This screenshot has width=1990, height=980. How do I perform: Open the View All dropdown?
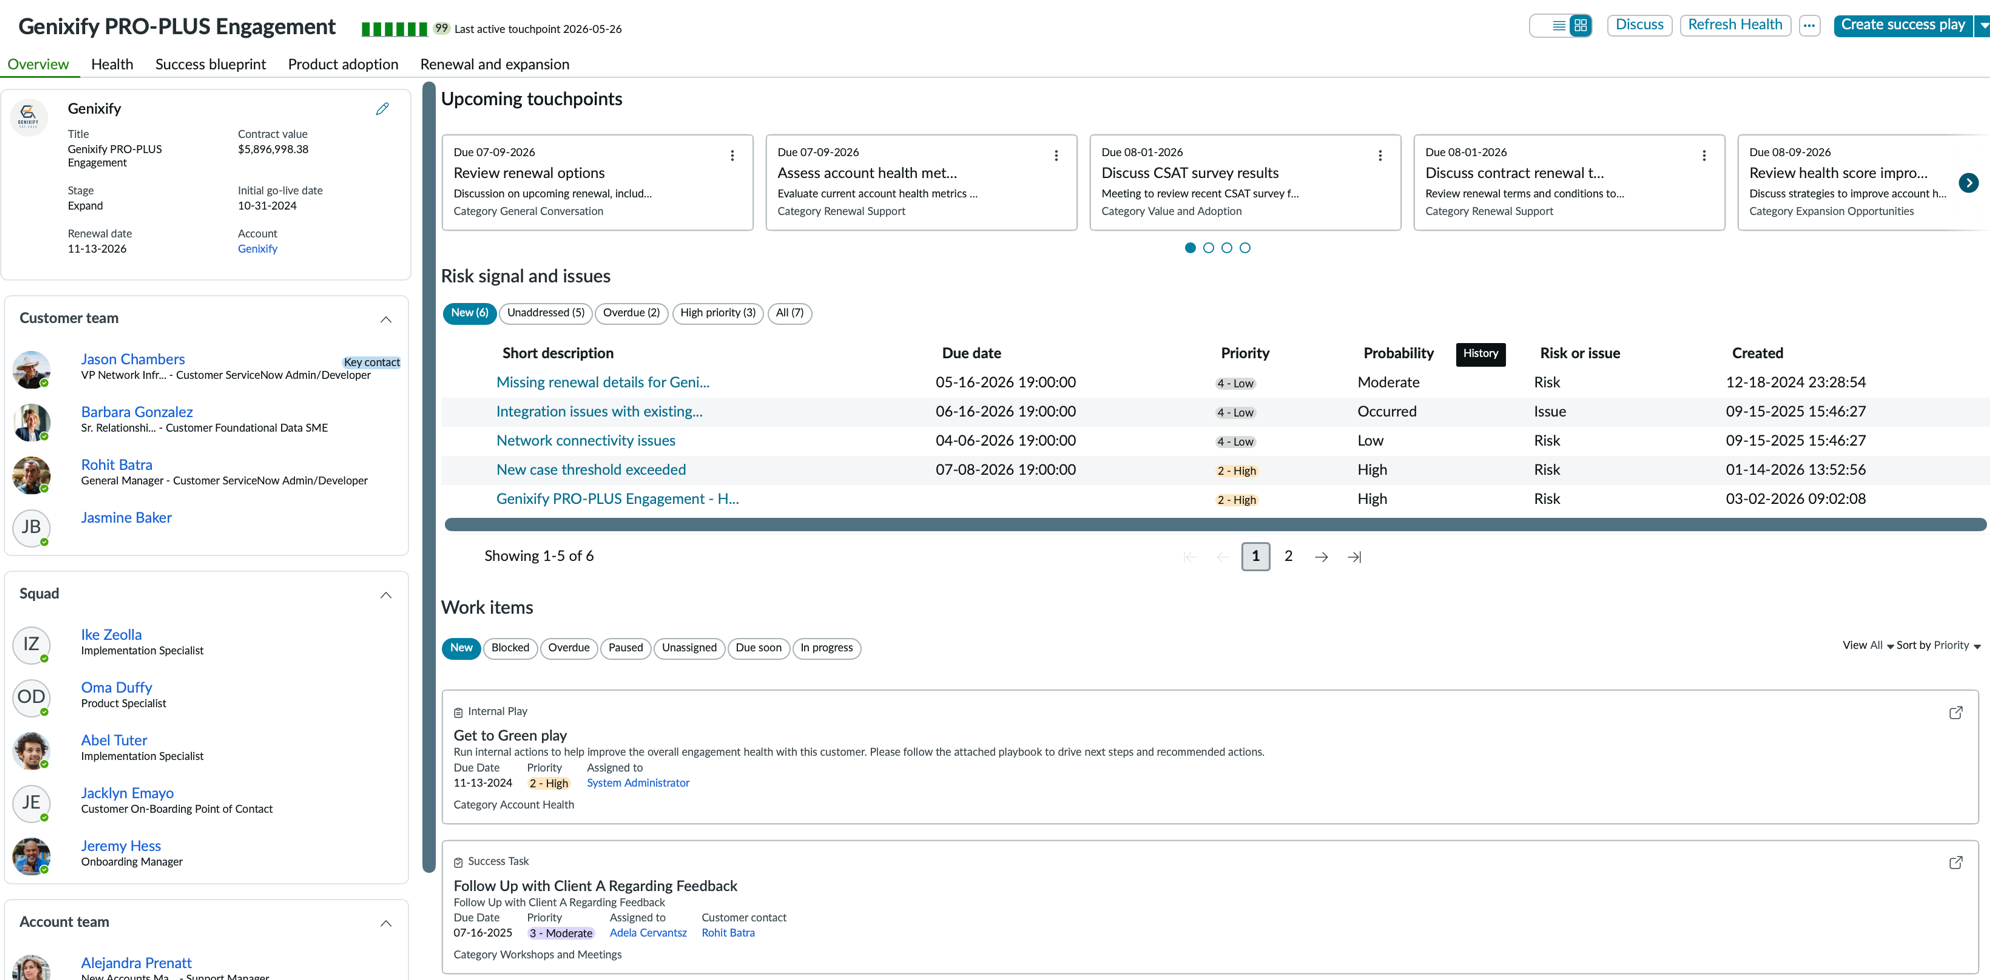pyautogui.click(x=1867, y=646)
